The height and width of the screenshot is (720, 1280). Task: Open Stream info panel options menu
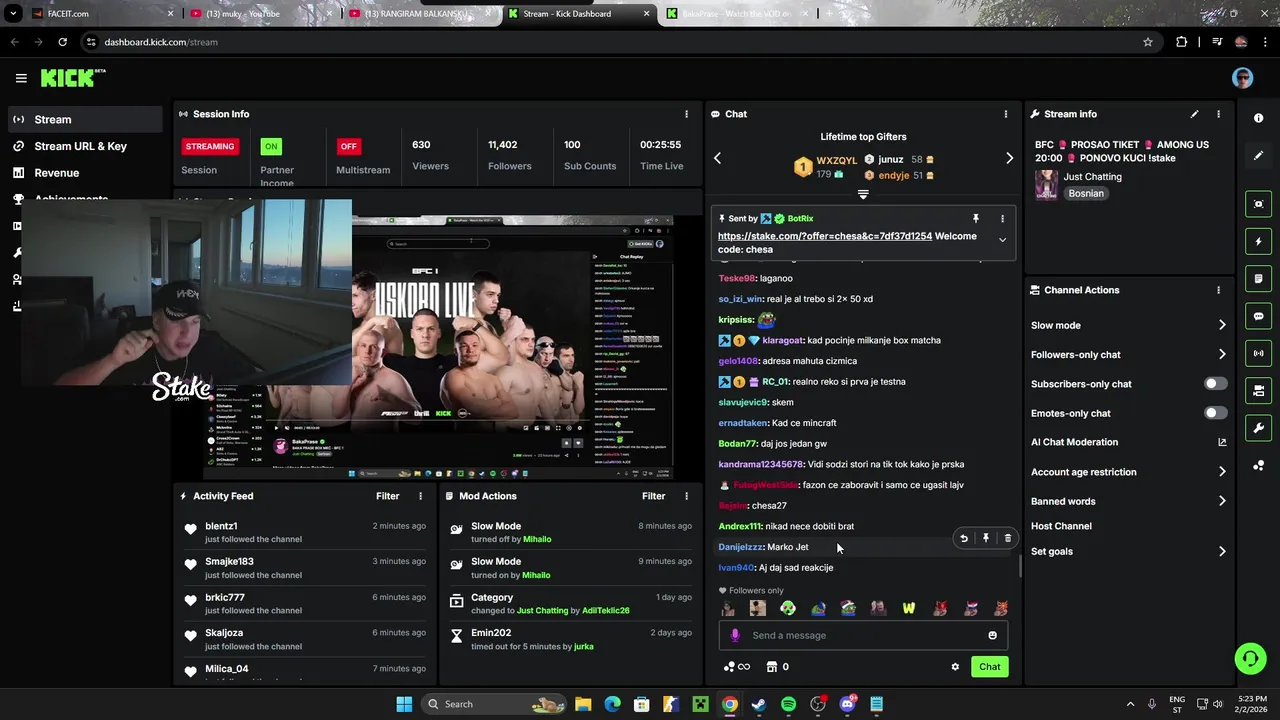coord(1218,114)
